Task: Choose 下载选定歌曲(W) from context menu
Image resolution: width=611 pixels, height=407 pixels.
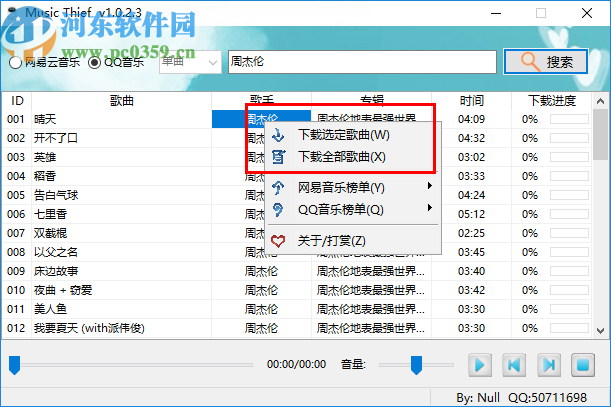Action: point(353,135)
